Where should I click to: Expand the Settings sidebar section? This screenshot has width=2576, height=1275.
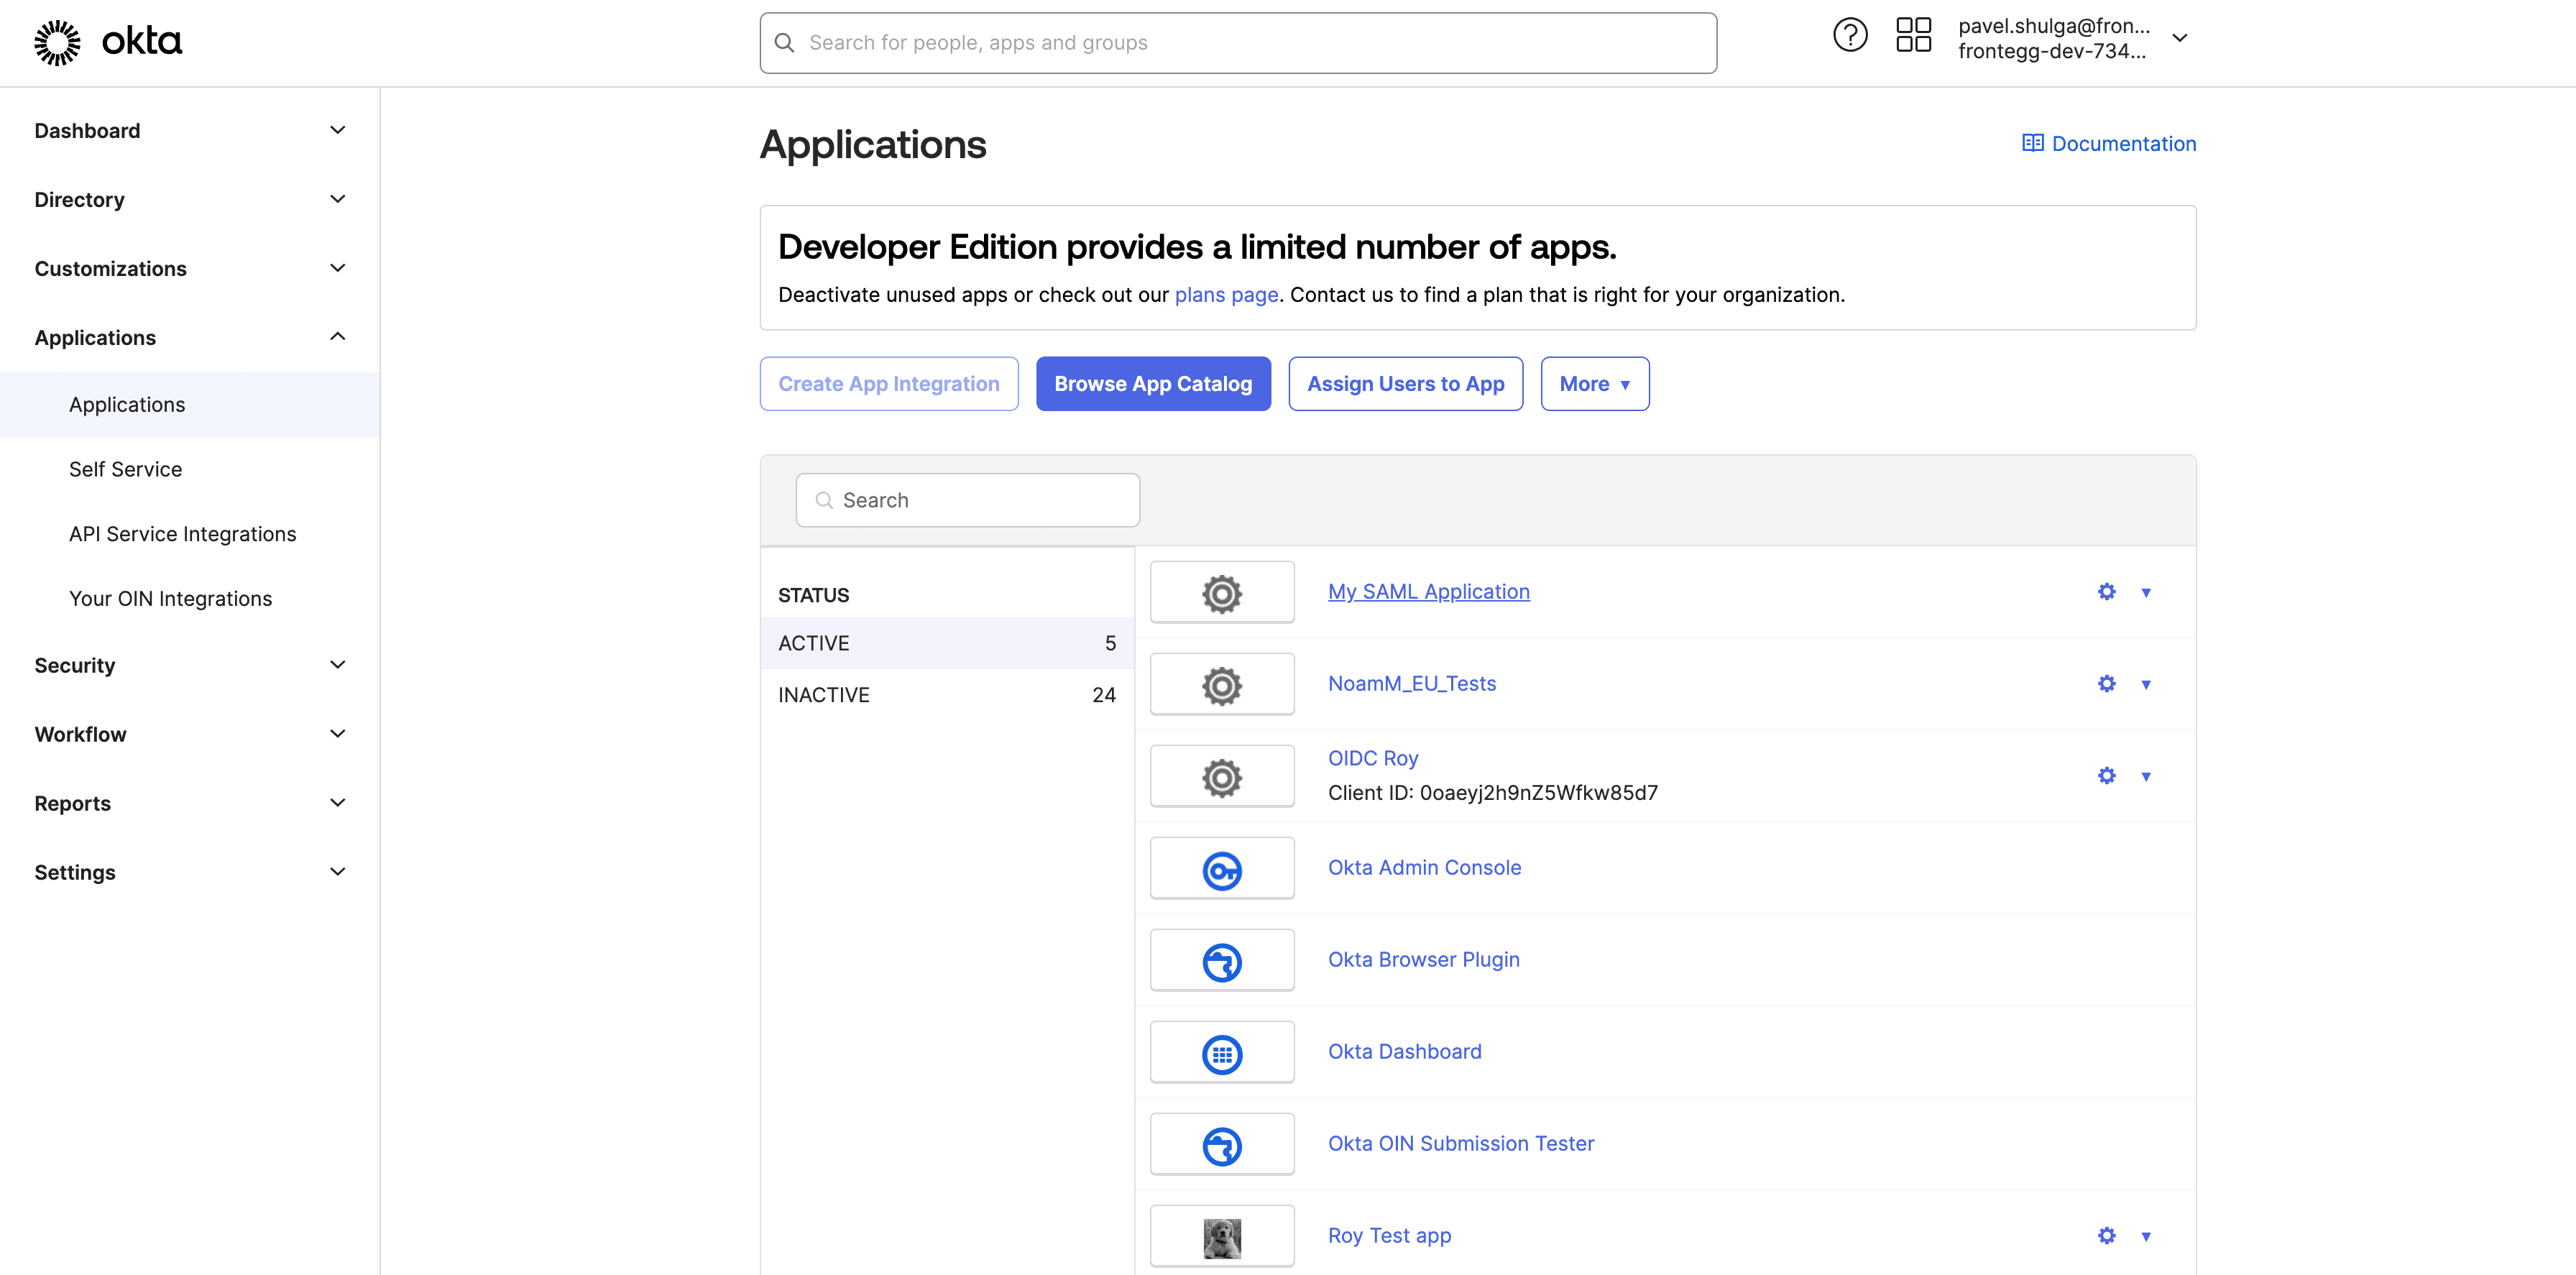[x=190, y=873]
